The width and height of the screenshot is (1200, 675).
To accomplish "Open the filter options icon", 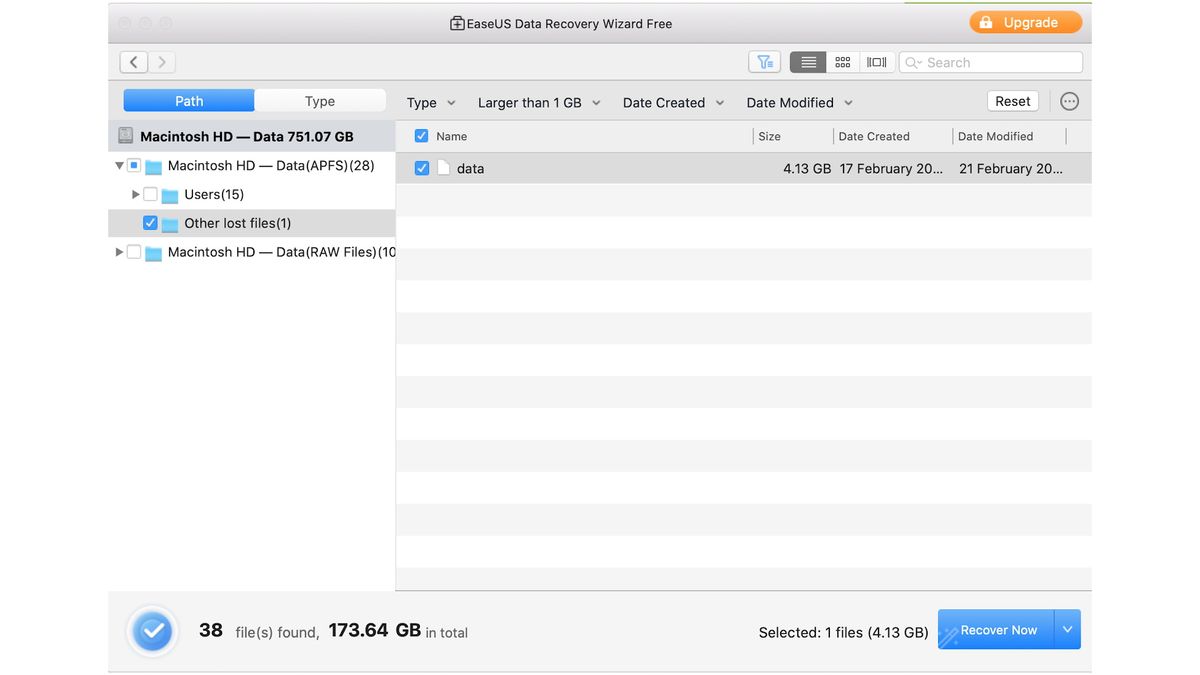I will coord(764,61).
